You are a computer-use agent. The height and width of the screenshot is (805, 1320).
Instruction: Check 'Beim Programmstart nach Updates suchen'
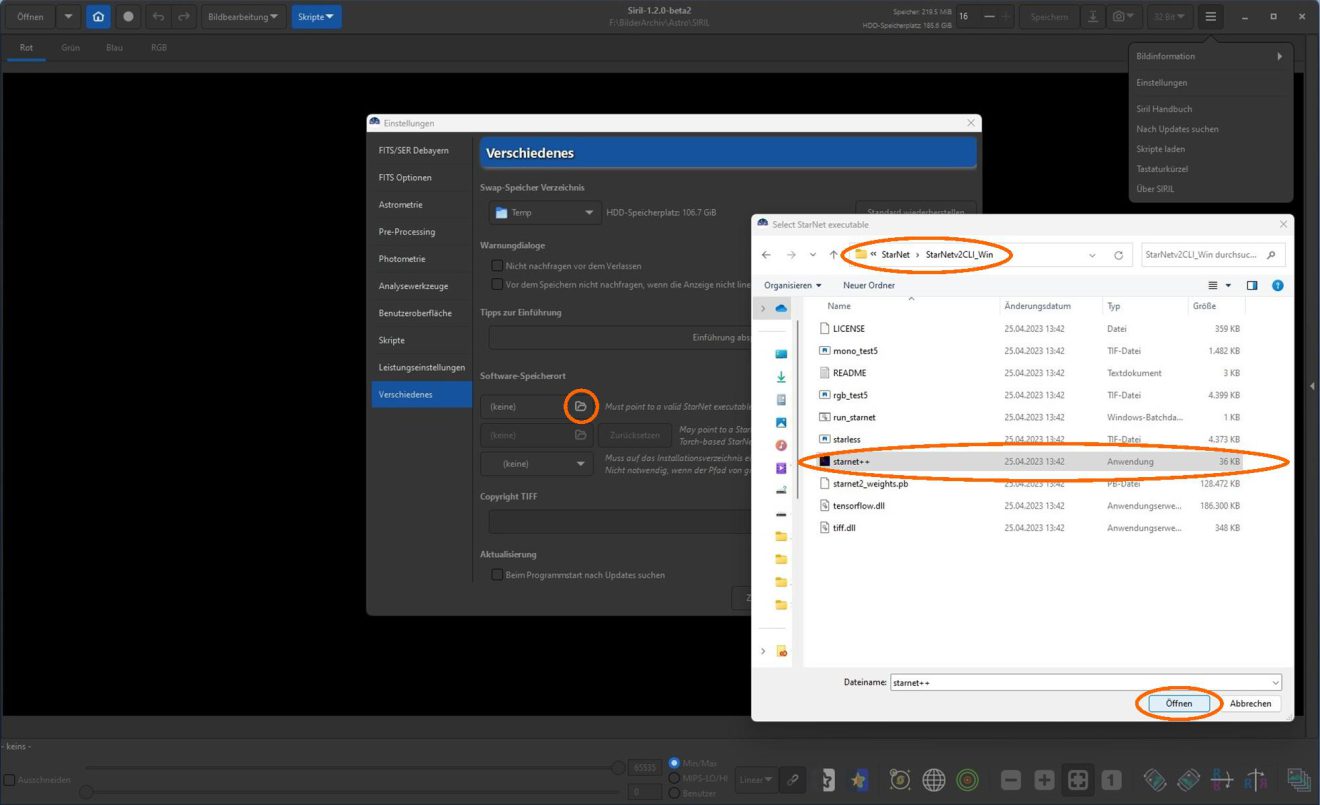(x=497, y=575)
